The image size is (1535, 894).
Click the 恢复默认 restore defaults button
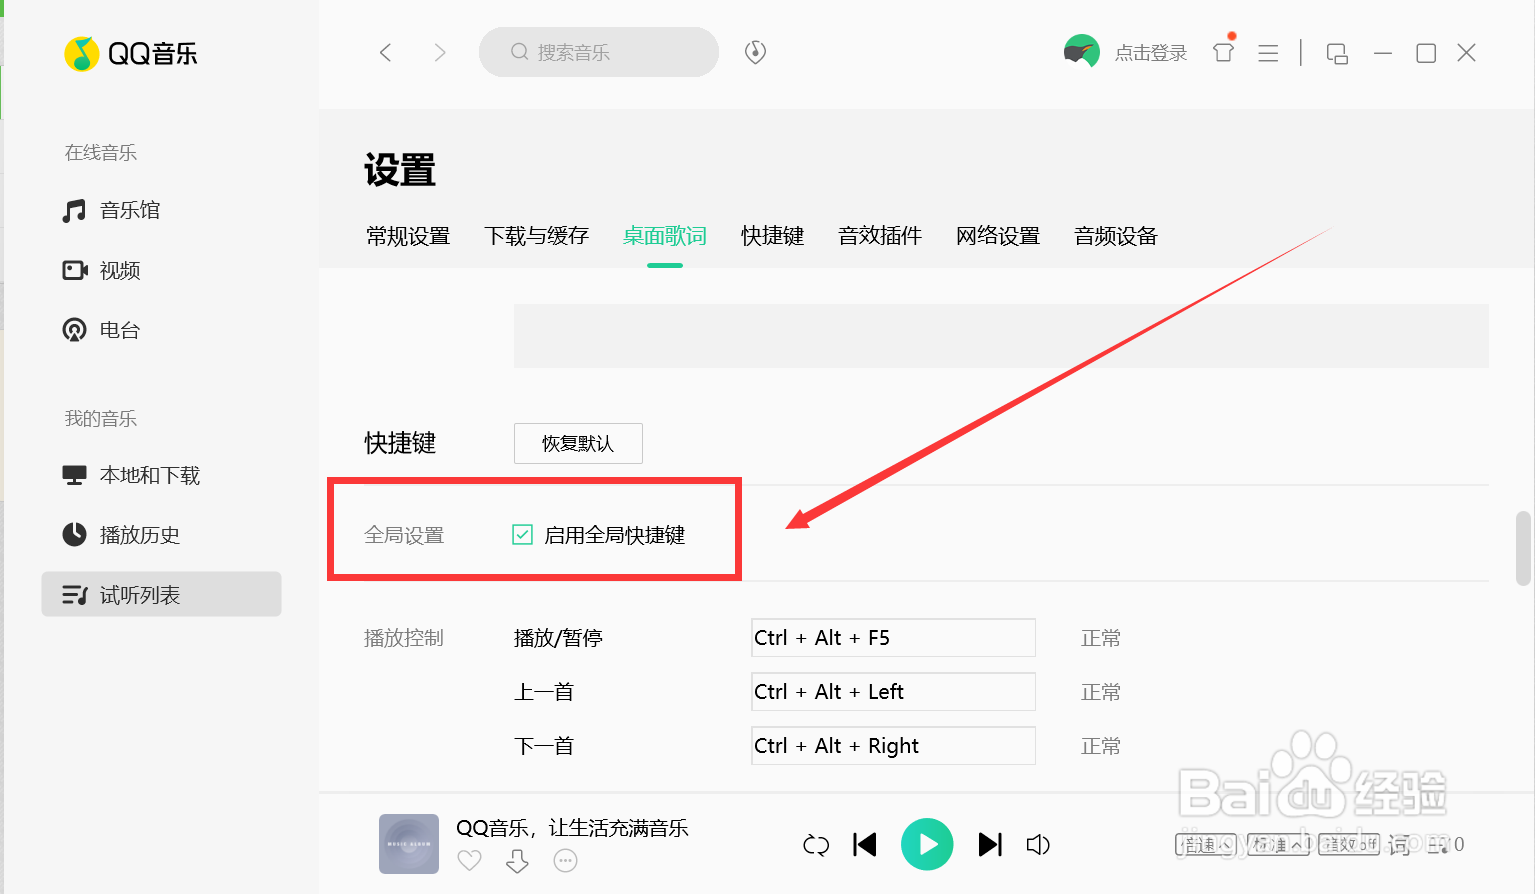coord(577,443)
